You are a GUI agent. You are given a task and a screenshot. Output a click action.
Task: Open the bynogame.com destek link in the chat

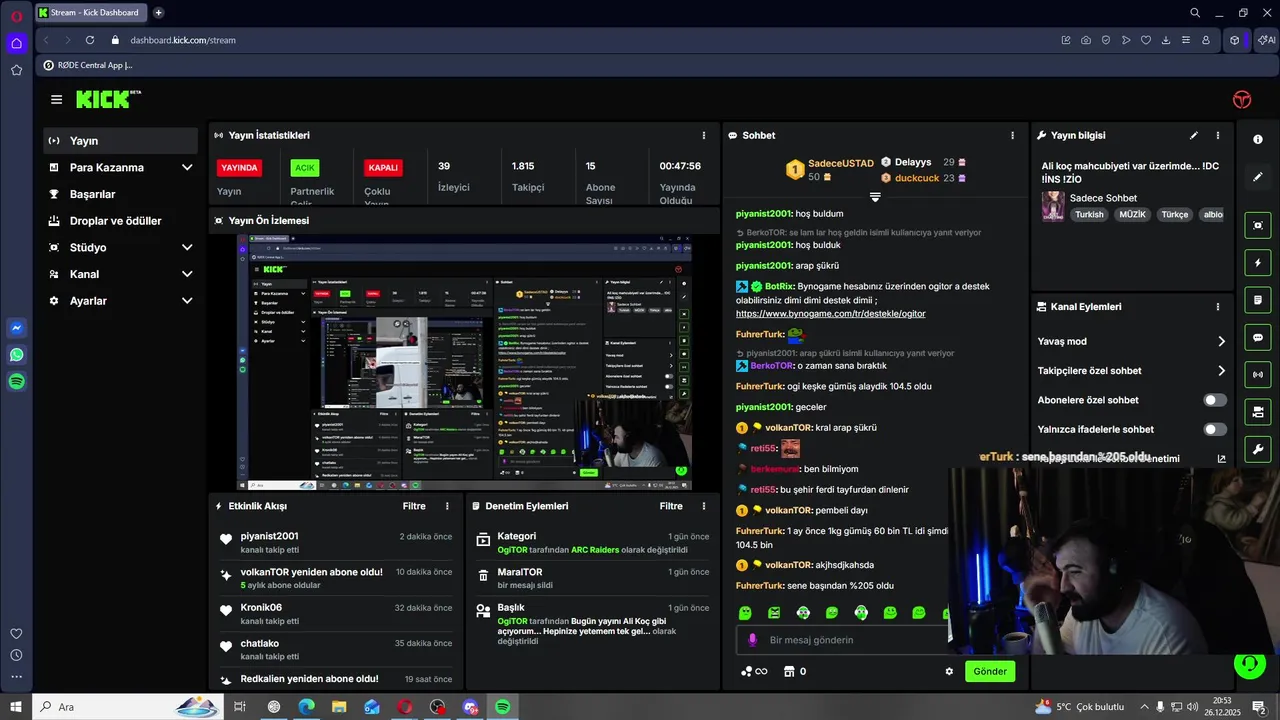[x=830, y=313]
